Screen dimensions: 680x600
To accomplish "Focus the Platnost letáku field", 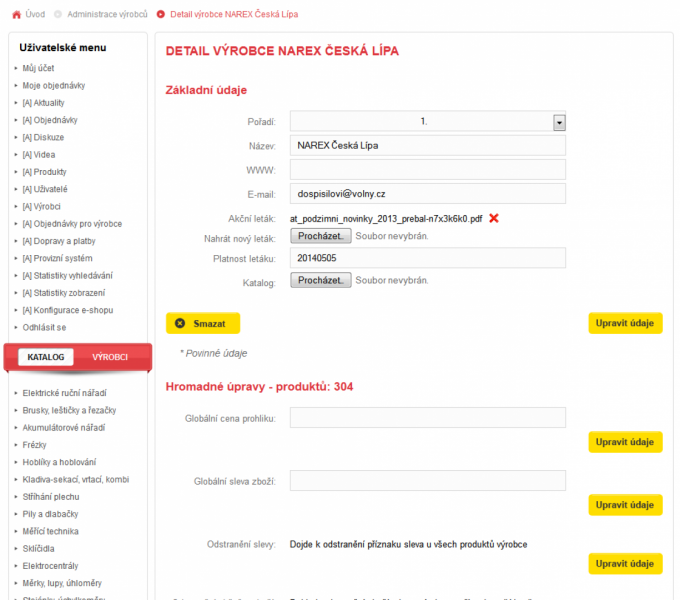I will (428, 258).
